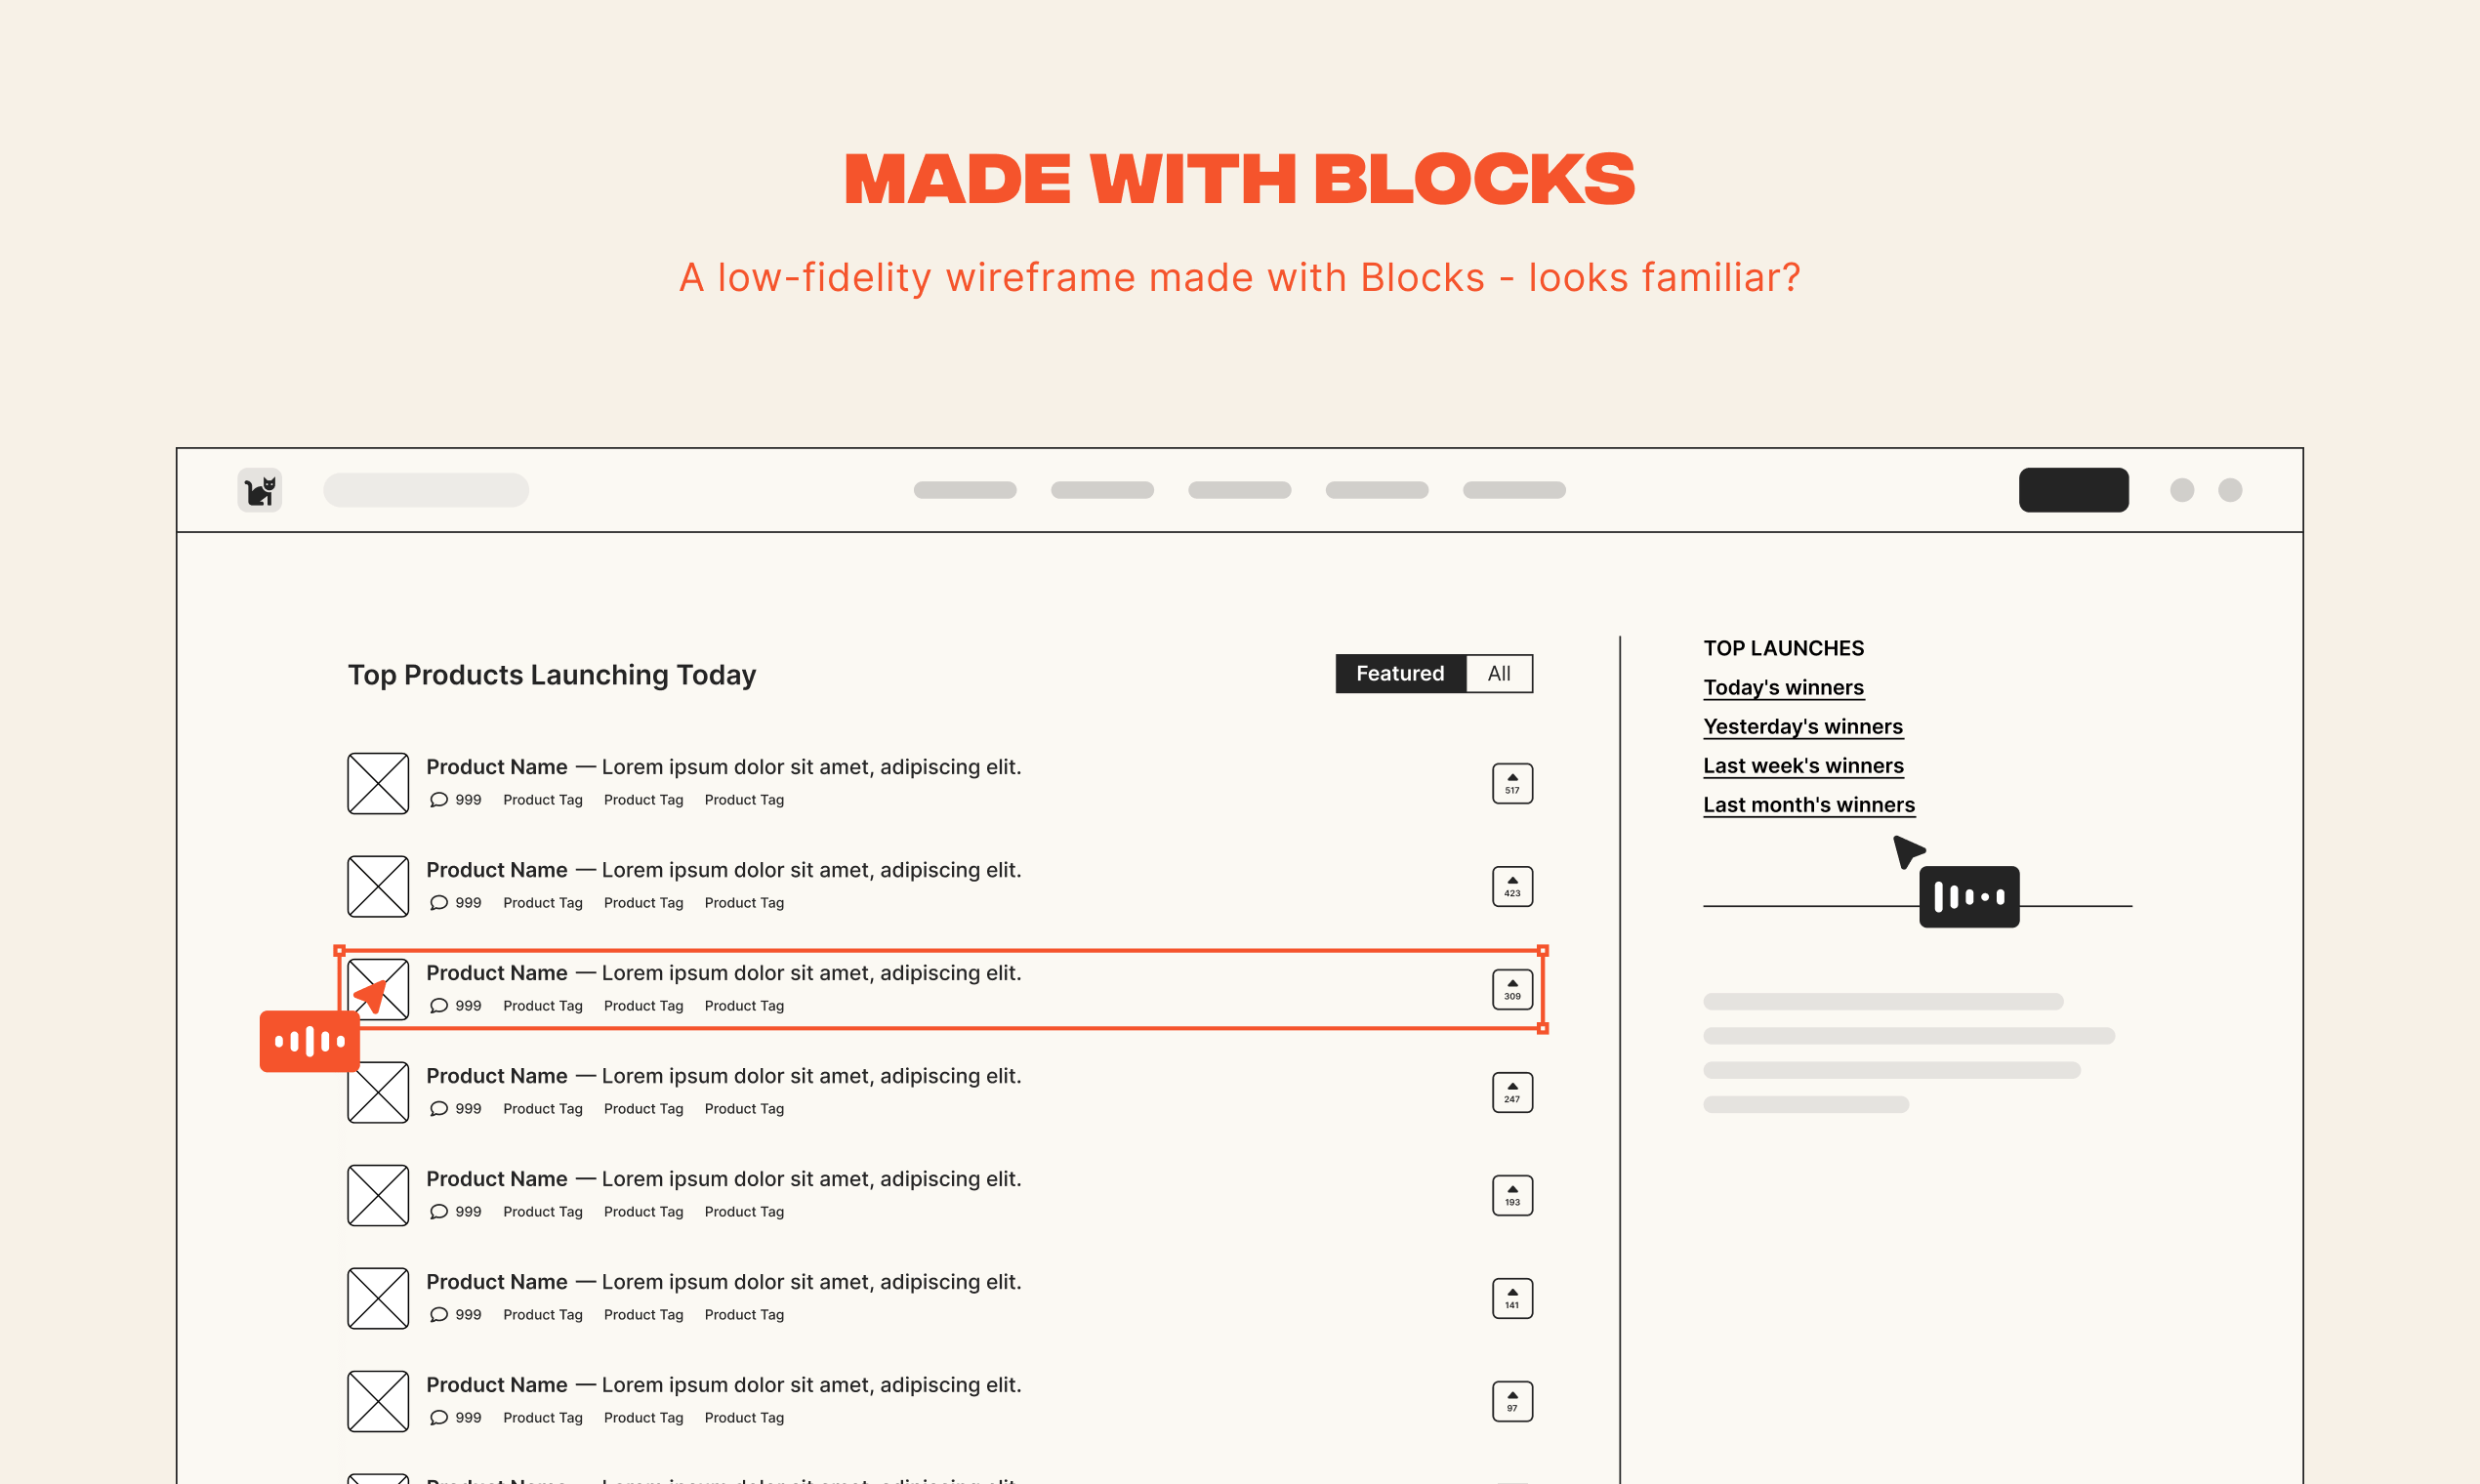
Task: Click the search bar placeholder beside the cat logo
Action: coord(426,490)
